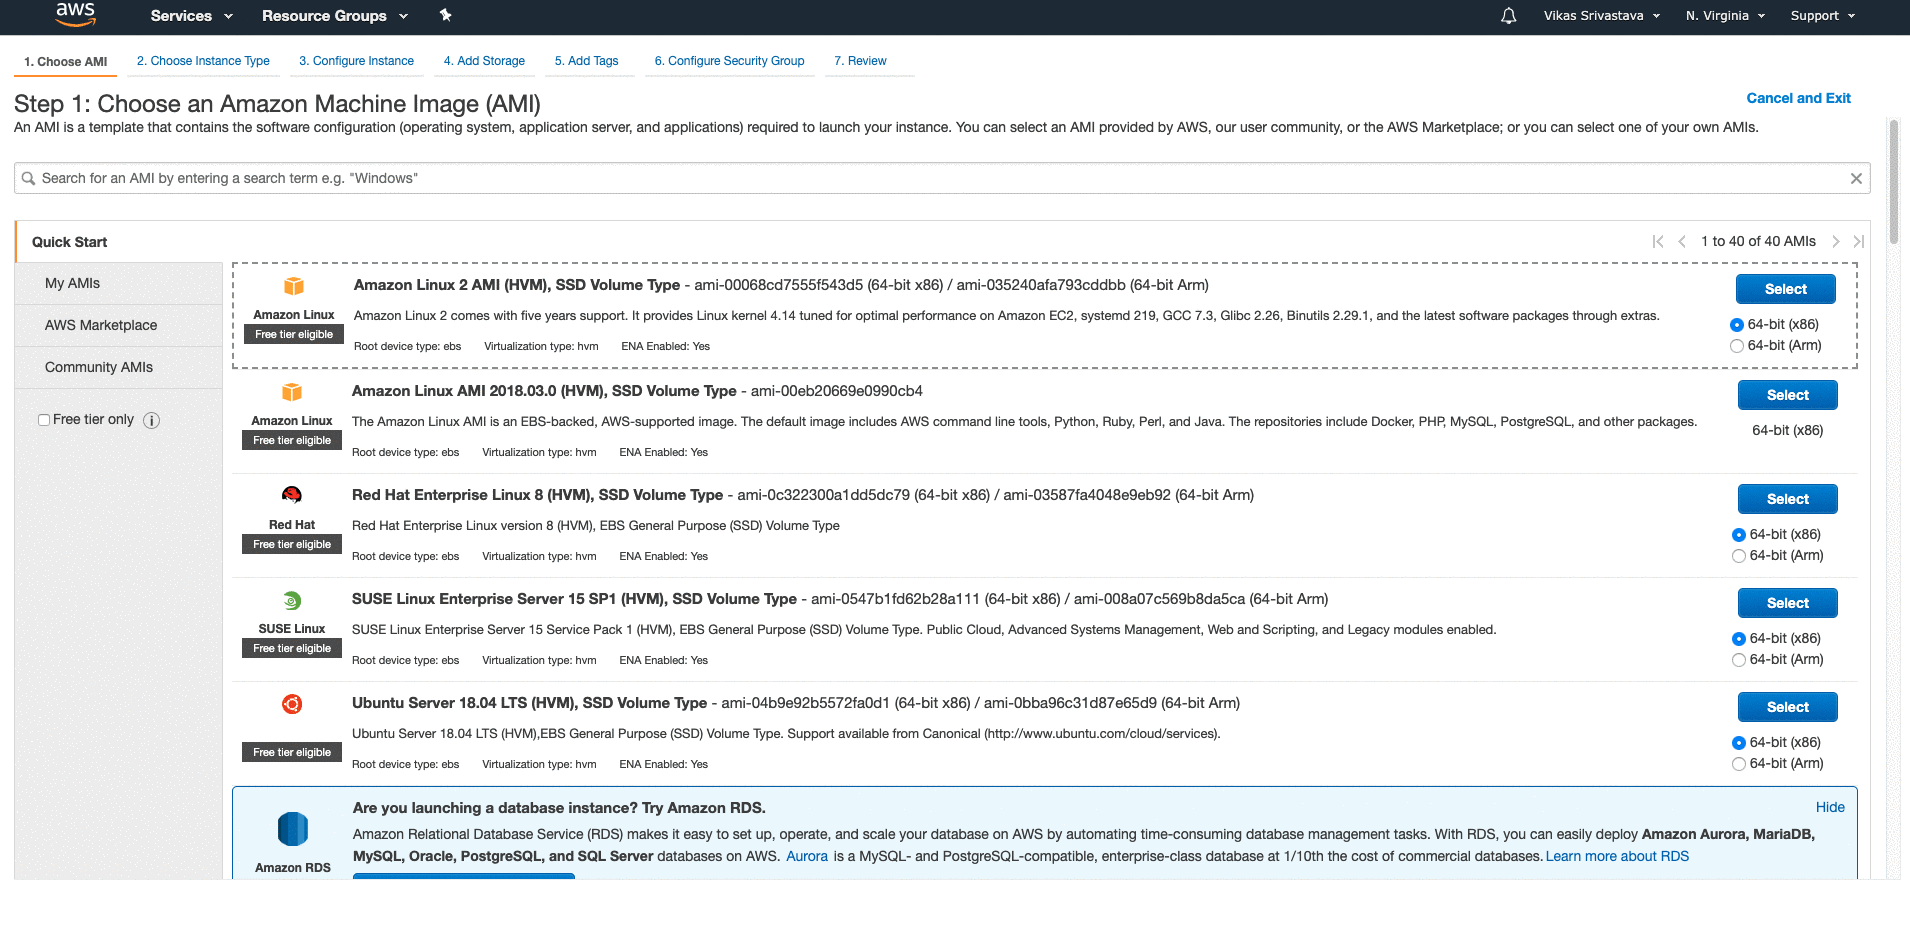Image resolution: width=1910 pixels, height=937 pixels.
Task: Switch to 2. Choose Instance Type step
Action: pos(203,61)
